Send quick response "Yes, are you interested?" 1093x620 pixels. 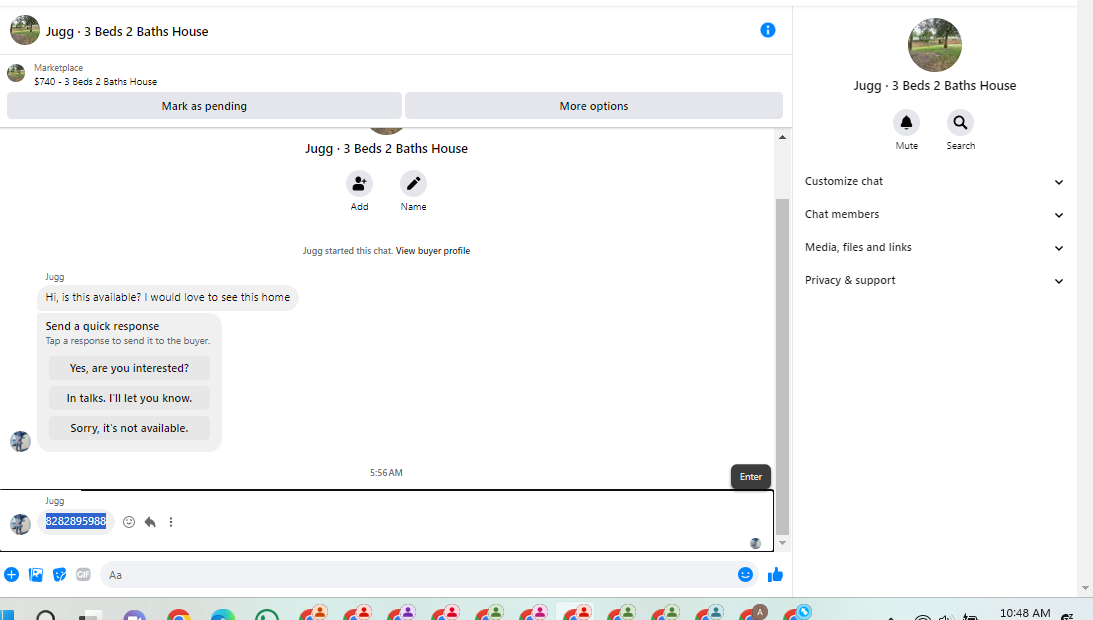click(x=129, y=368)
